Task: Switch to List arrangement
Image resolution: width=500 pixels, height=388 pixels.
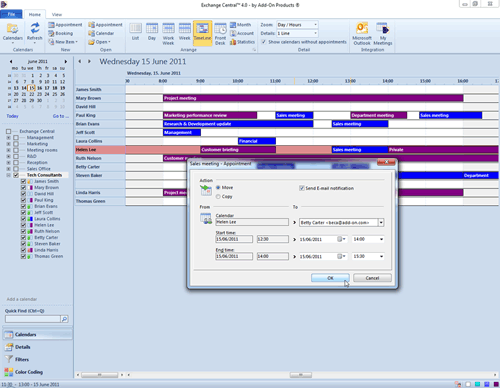Action: pos(135,32)
